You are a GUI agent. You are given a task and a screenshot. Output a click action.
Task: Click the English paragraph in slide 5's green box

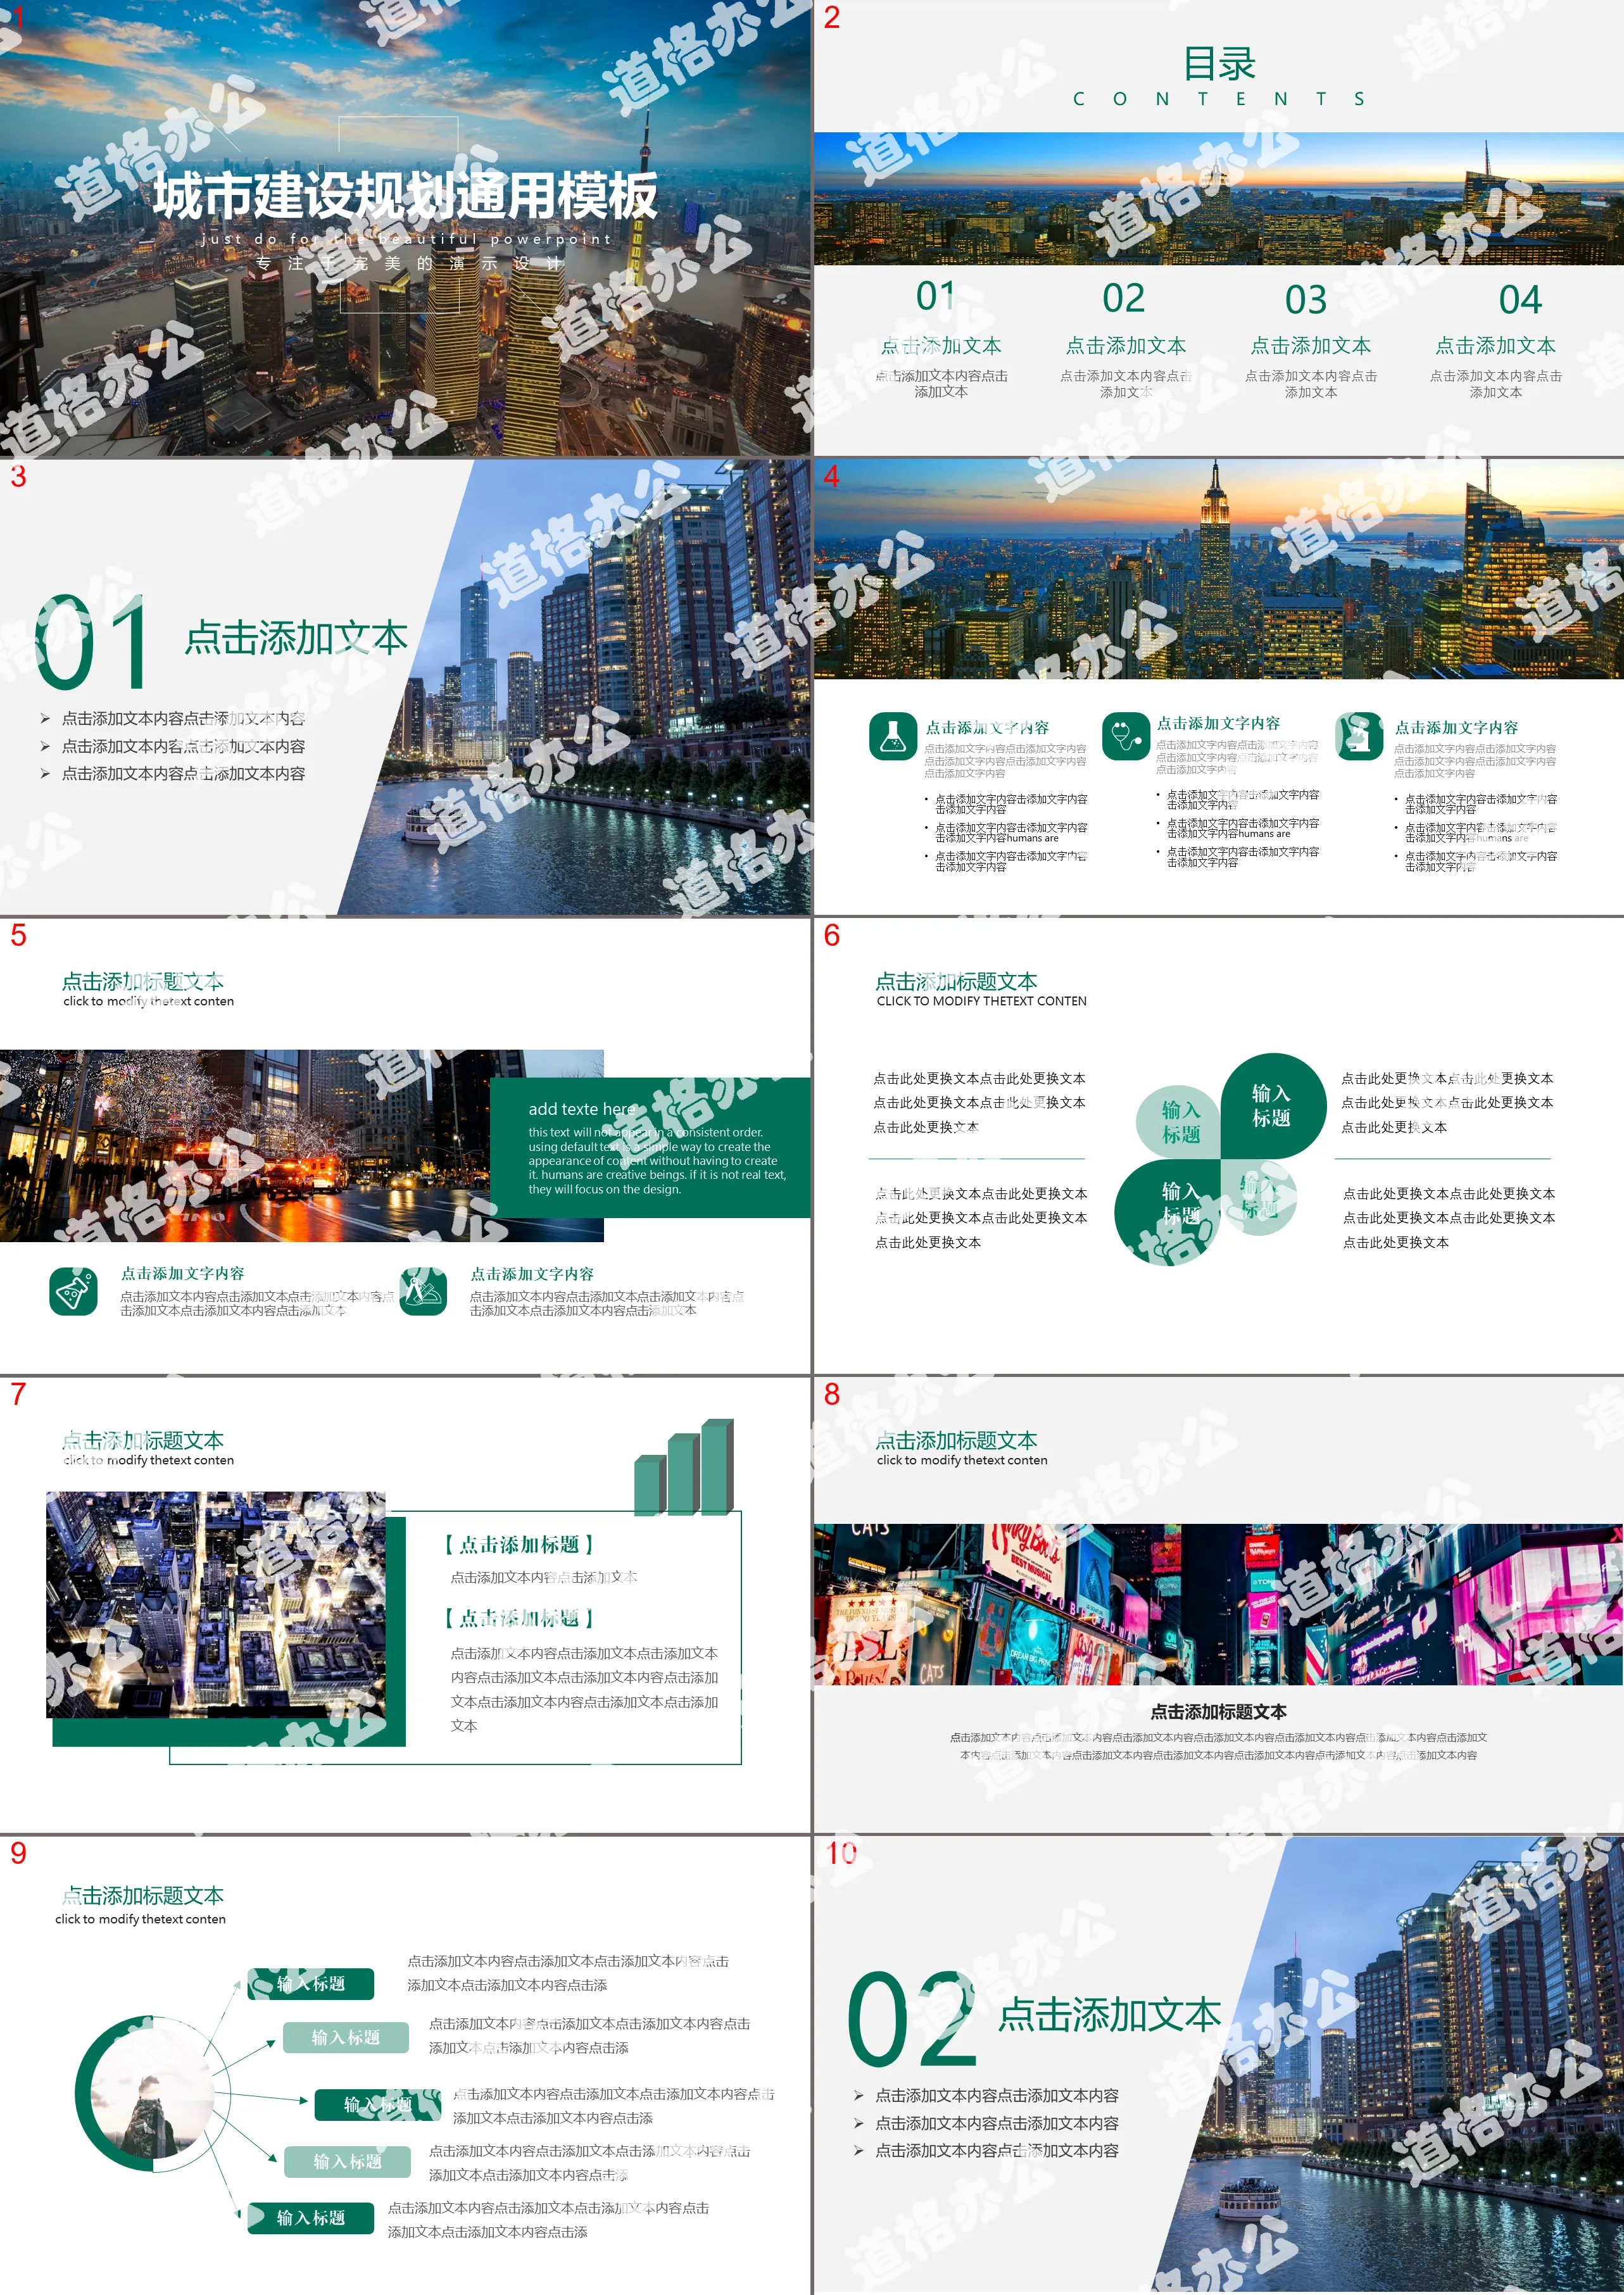[x=657, y=1161]
